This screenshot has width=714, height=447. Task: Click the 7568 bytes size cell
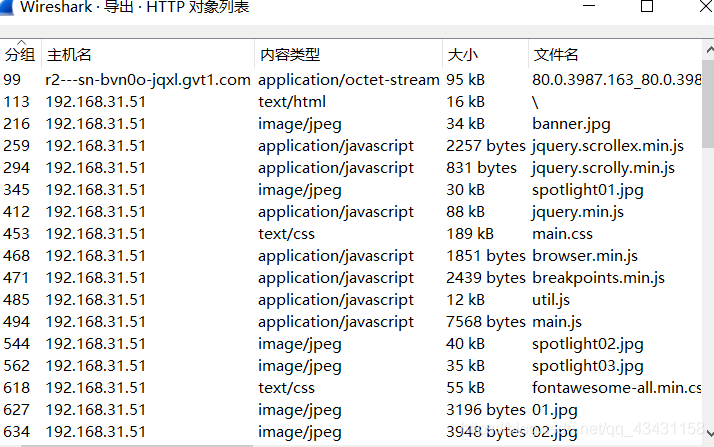click(x=485, y=321)
